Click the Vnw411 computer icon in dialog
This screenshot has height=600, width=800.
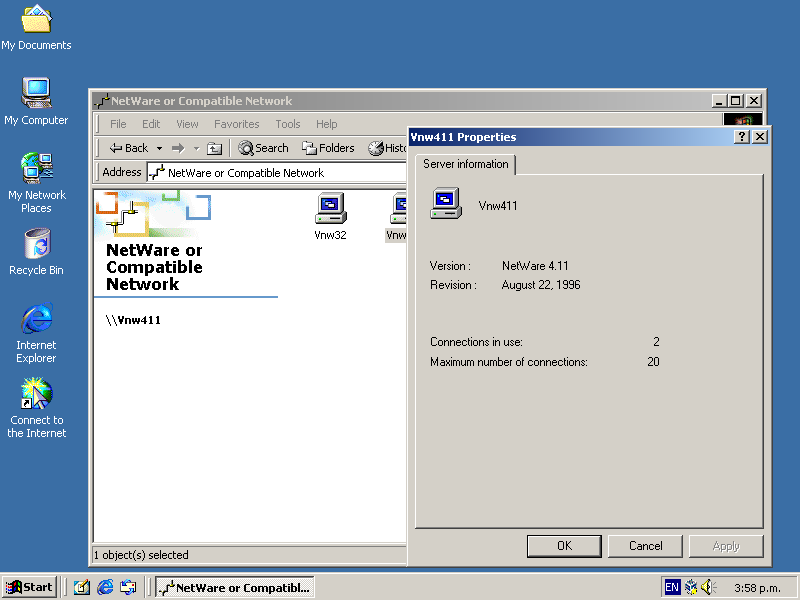click(x=446, y=204)
